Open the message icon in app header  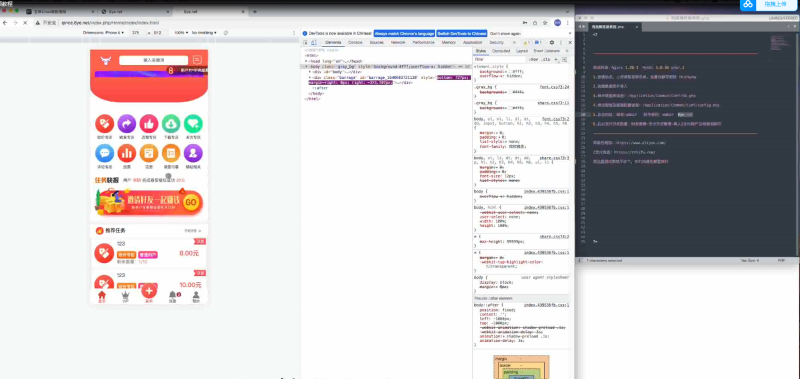197,60
